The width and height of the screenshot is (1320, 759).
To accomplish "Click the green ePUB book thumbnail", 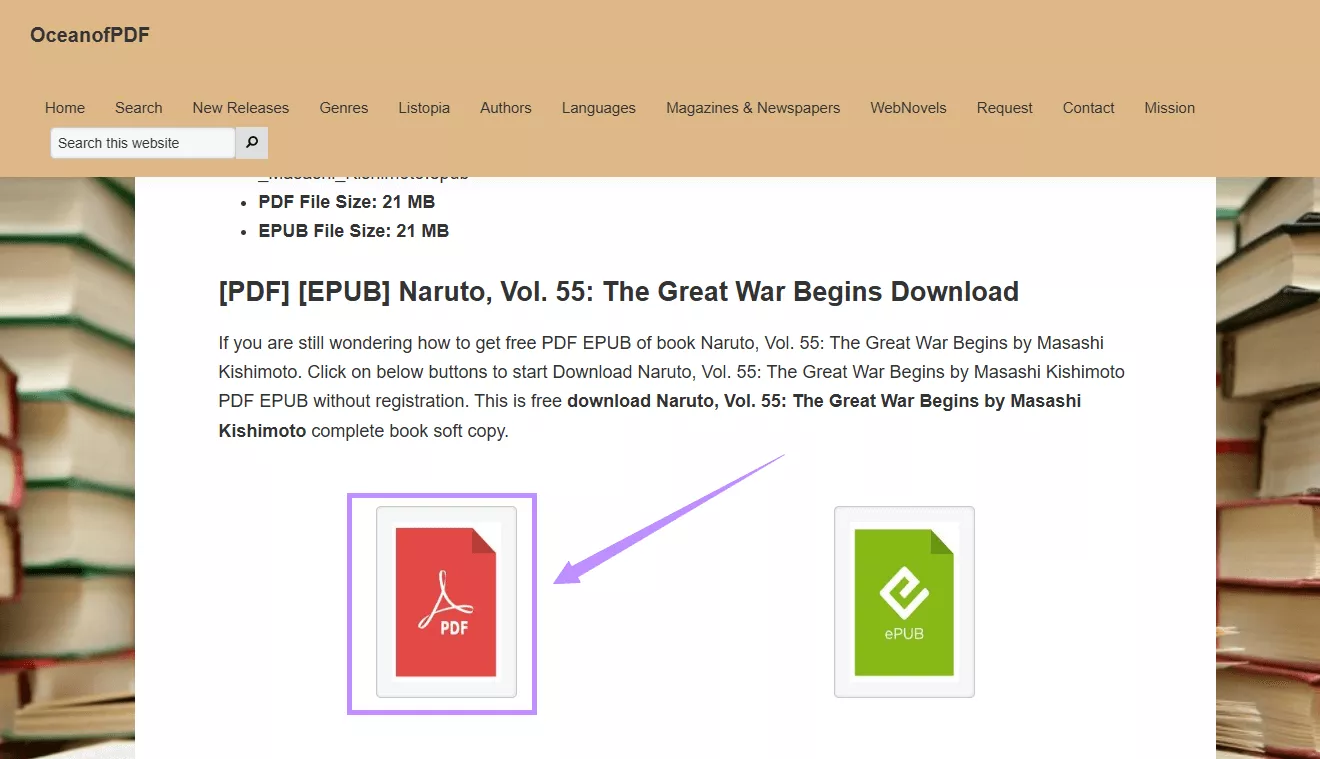I will coord(903,600).
